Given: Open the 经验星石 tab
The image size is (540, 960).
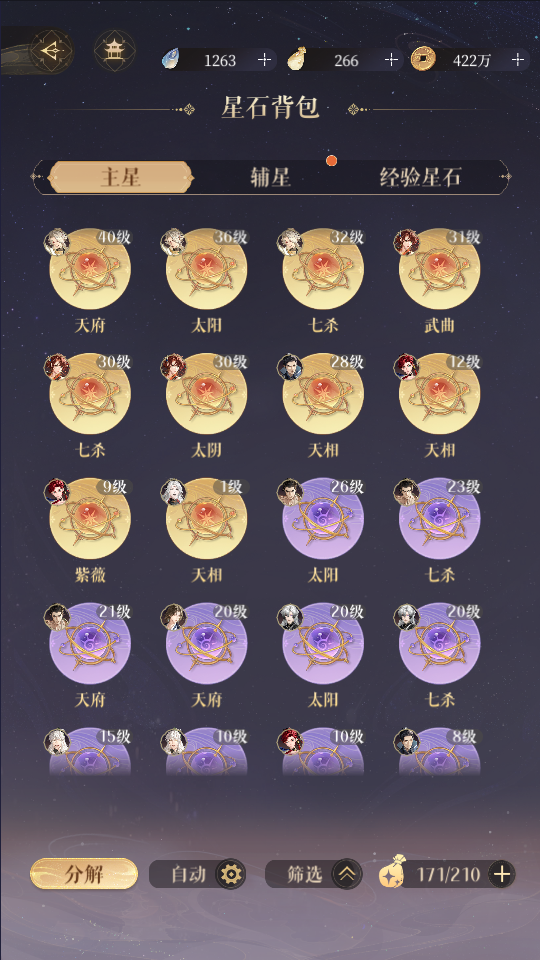Looking at the screenshot, I should tap(420, 178).
